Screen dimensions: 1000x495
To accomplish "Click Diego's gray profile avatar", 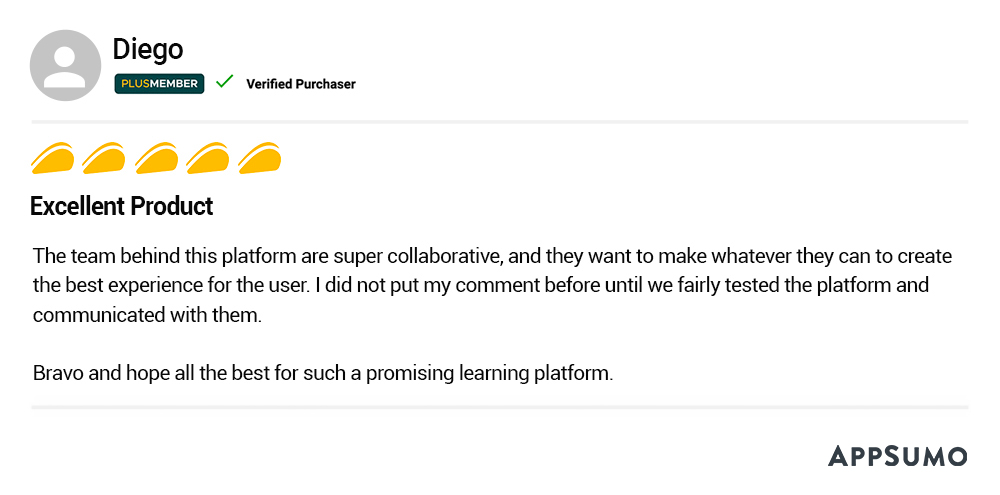I will point(66,64).
